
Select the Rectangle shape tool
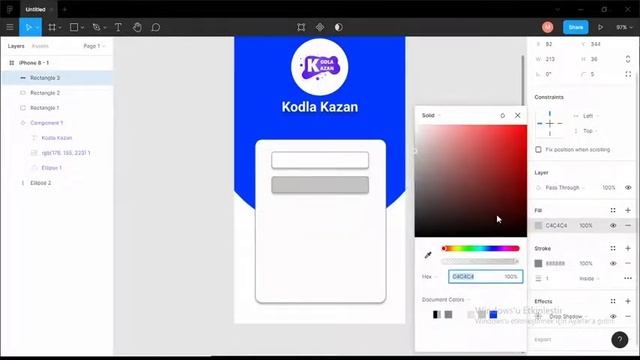[74, 27]
